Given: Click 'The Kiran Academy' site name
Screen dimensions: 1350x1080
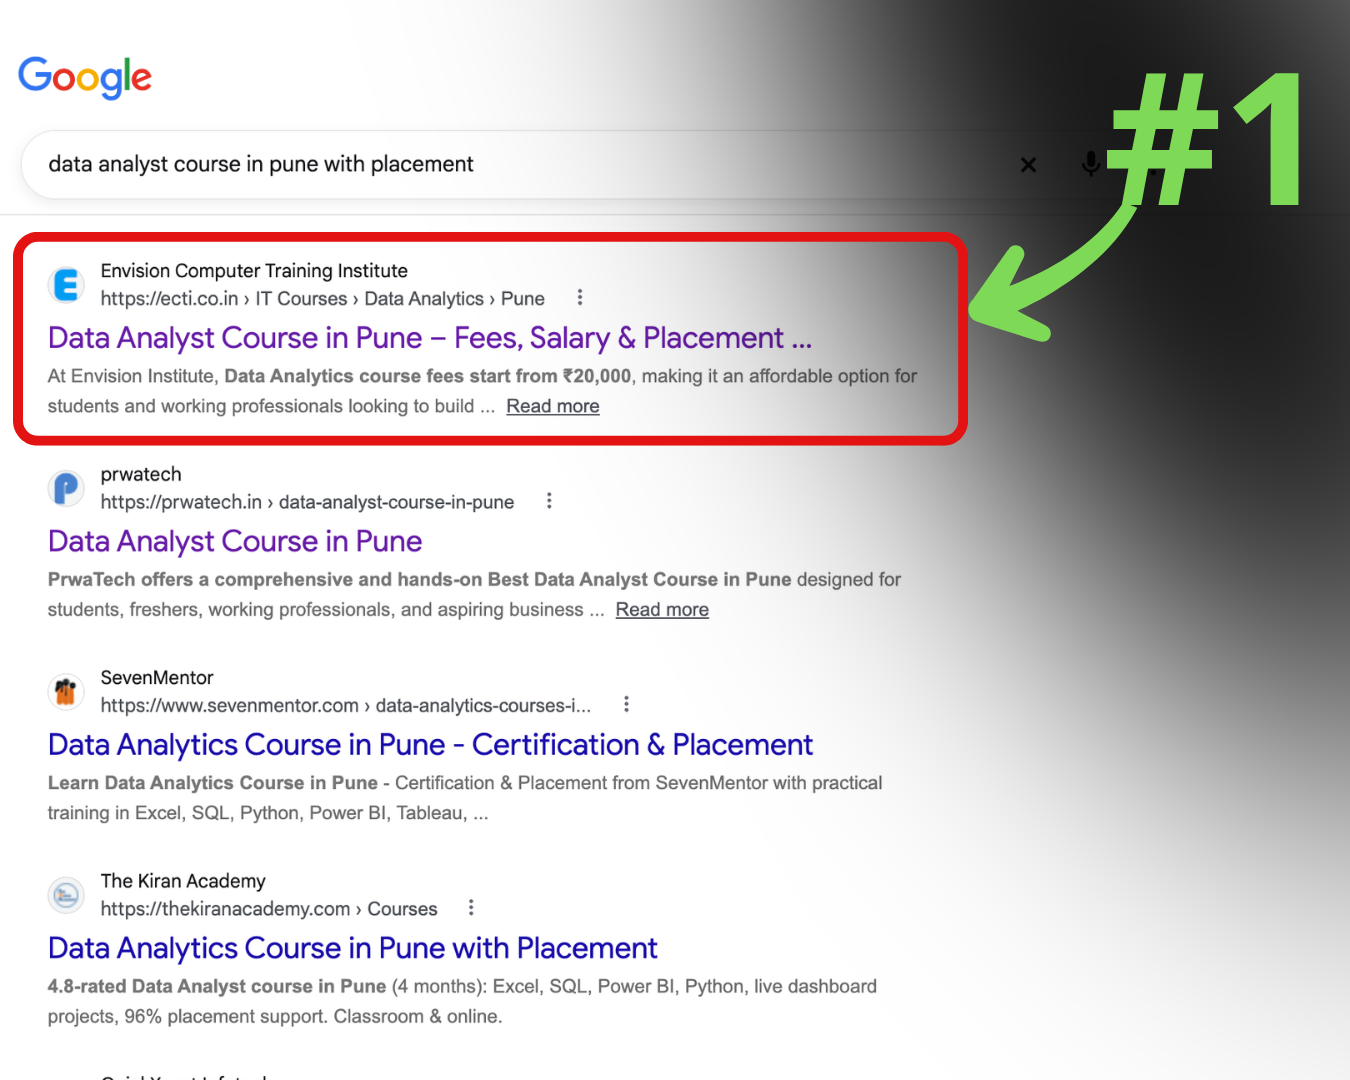Looking at the screenshot, I should (183, 881).
